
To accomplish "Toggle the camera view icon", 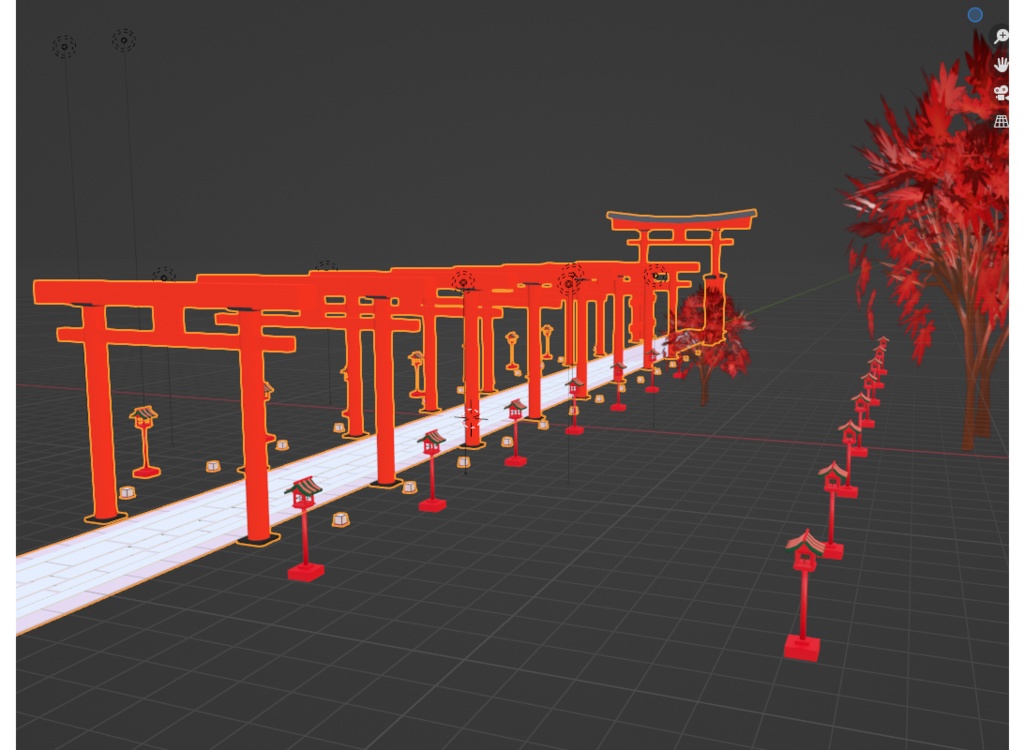I will click(1000, 92).
